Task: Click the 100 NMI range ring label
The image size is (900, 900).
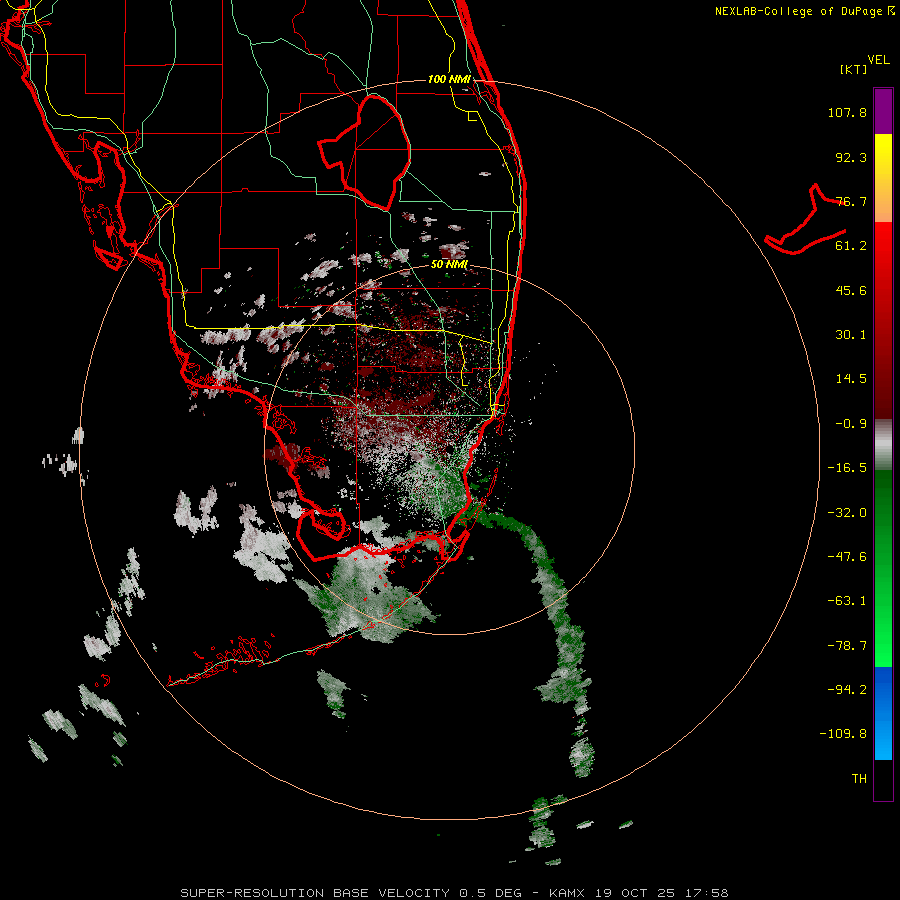Action: (449, 79)
